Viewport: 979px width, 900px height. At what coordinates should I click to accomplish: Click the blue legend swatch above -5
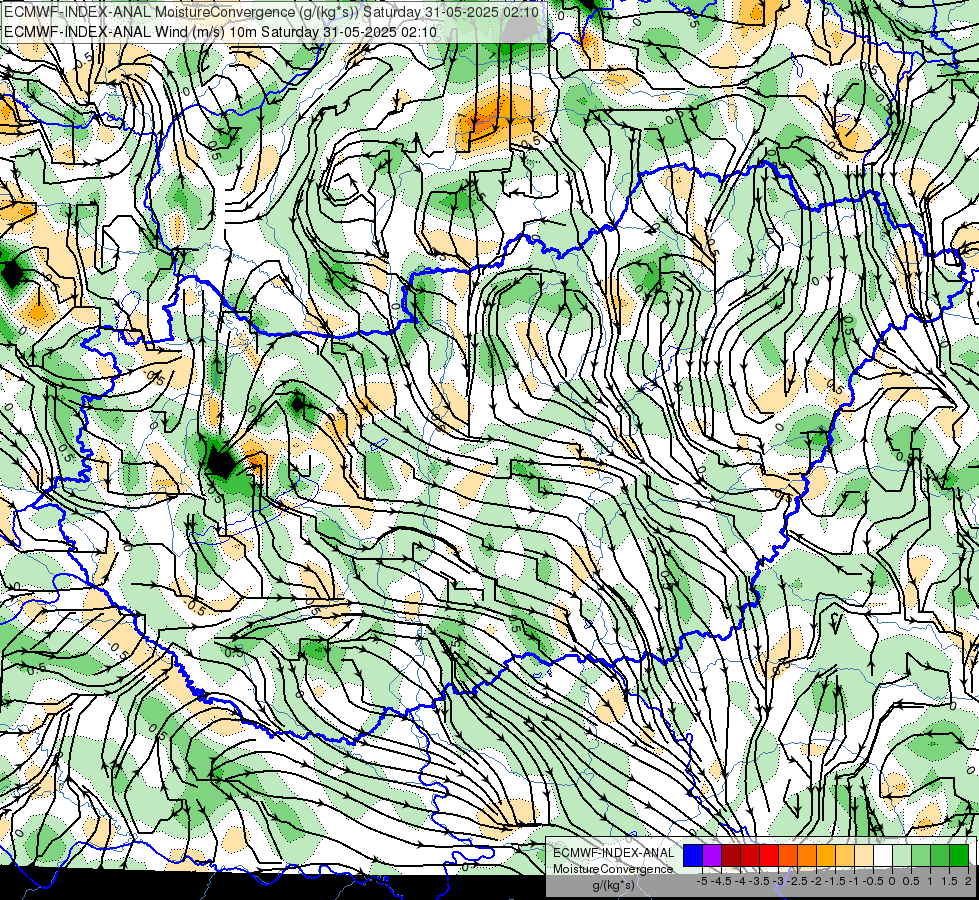[x=693, y=856]
